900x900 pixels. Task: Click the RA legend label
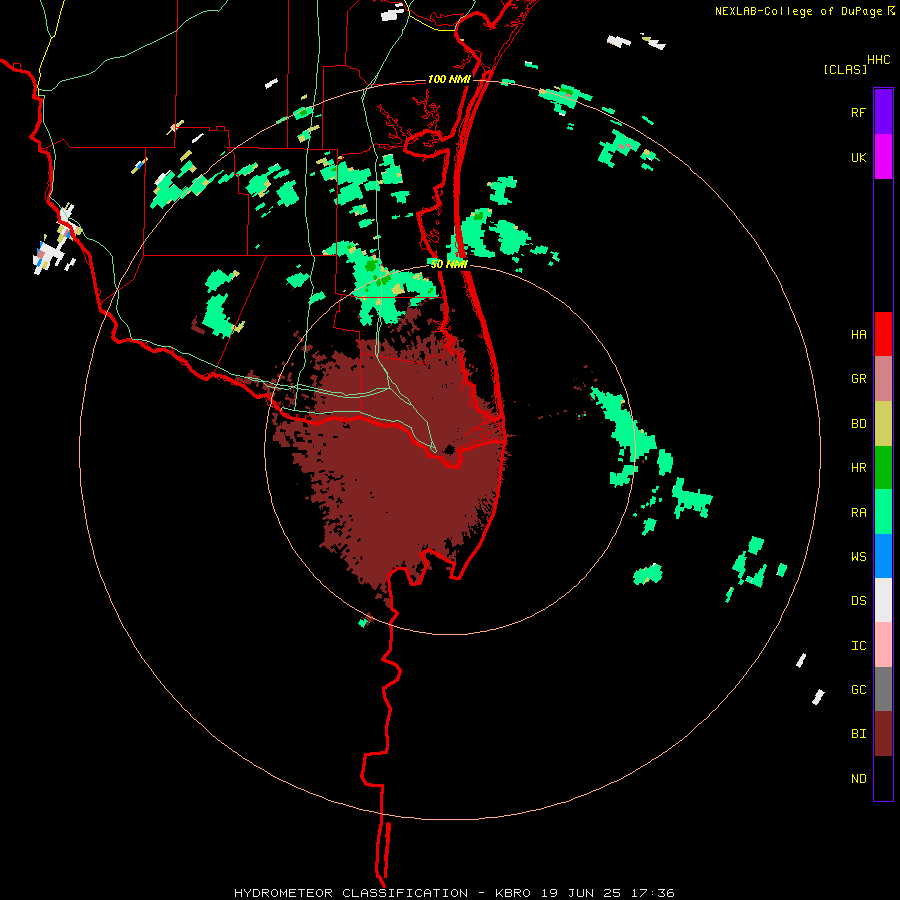tap(858, 513)
